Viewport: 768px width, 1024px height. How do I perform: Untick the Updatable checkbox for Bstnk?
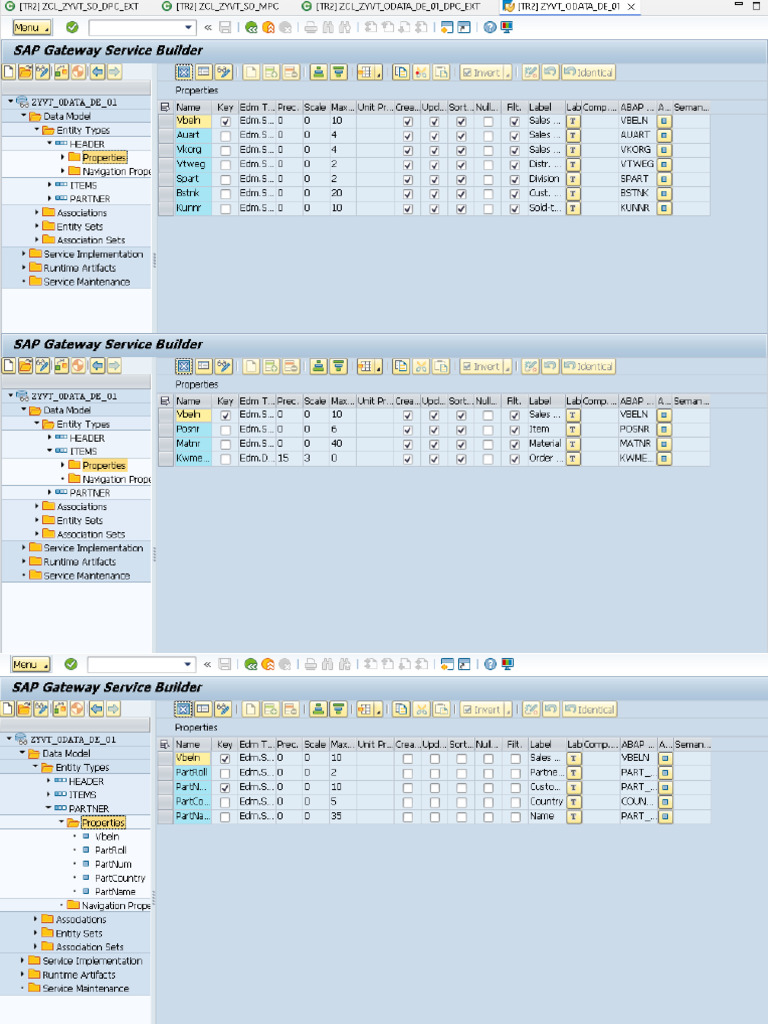[x=434, y=194]
